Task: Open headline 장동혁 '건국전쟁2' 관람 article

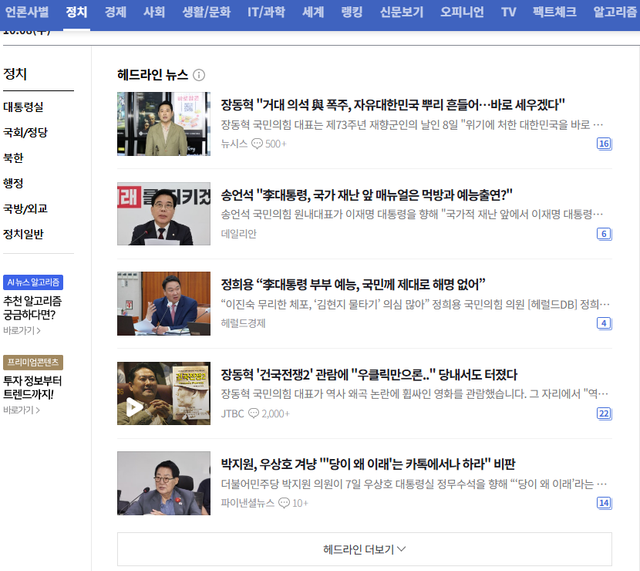Action: pos(369,374)
